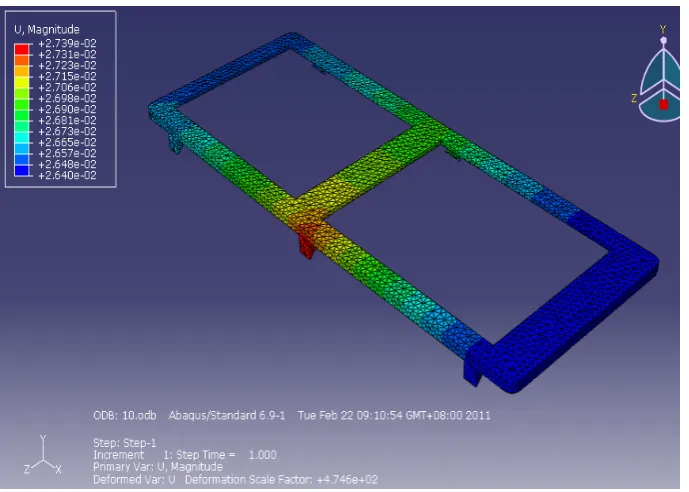Viewport: 689px width, 492px height.
Task: Pick the red maximum displacement bracket on model
Action: (x=306, y=245)
